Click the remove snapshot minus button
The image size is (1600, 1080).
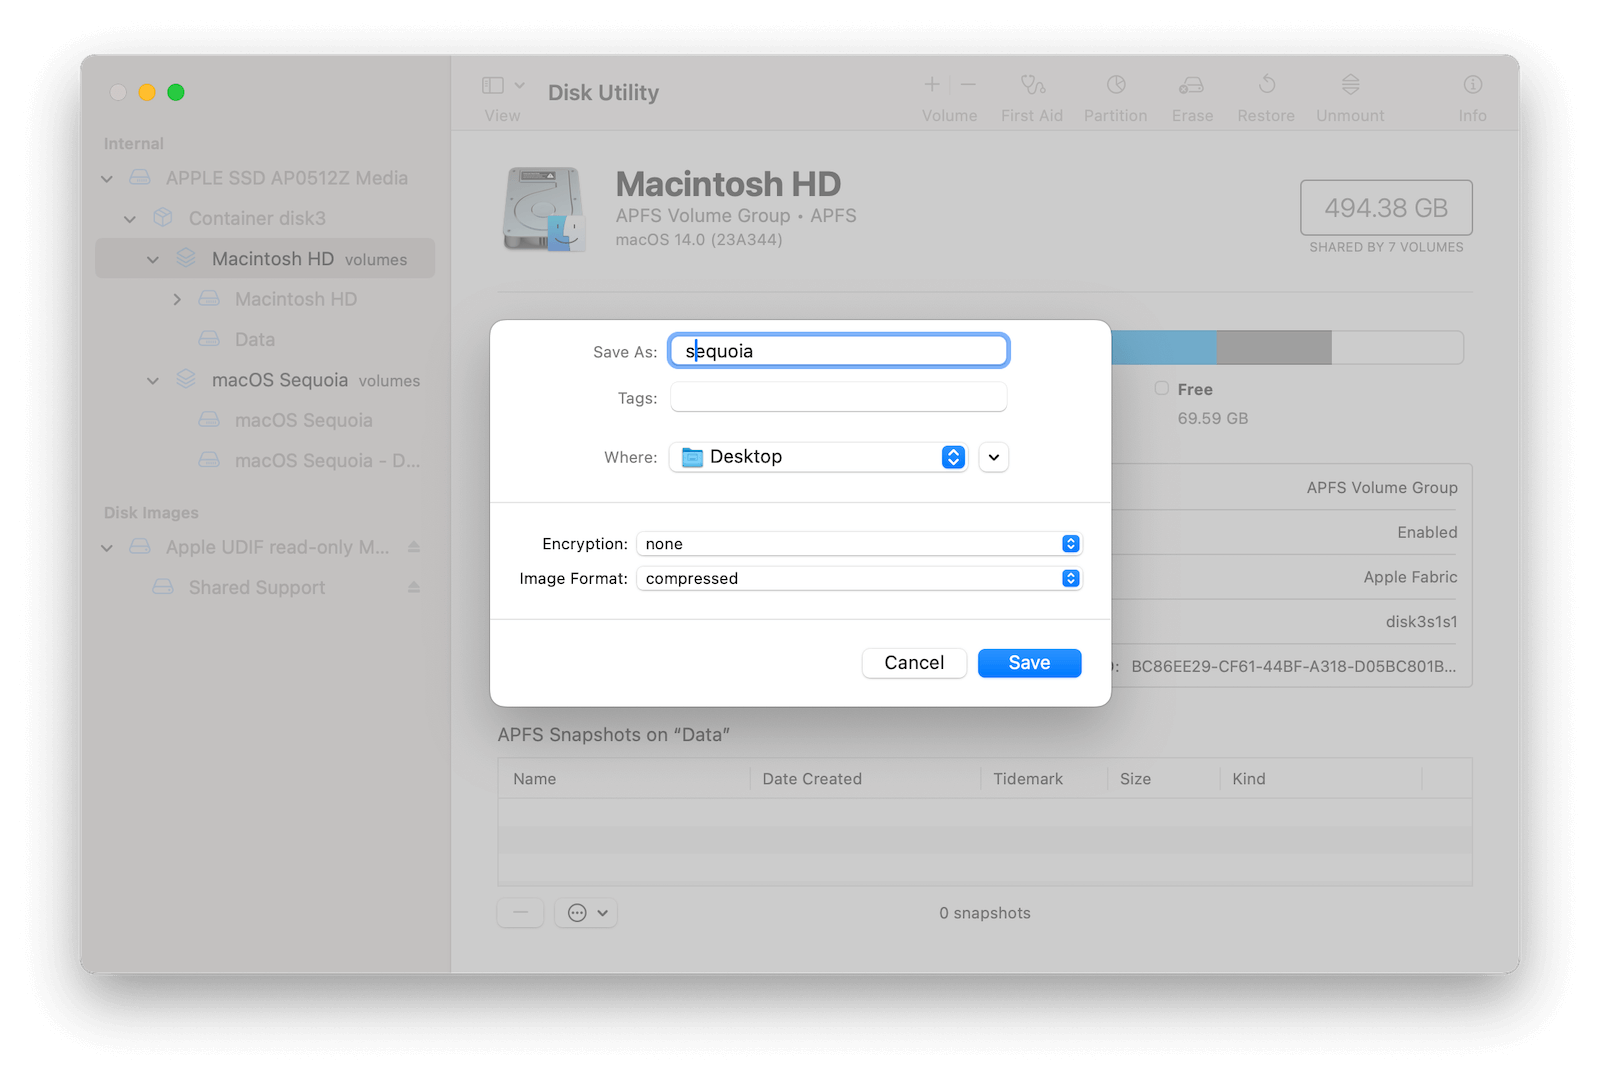point(520,913)
